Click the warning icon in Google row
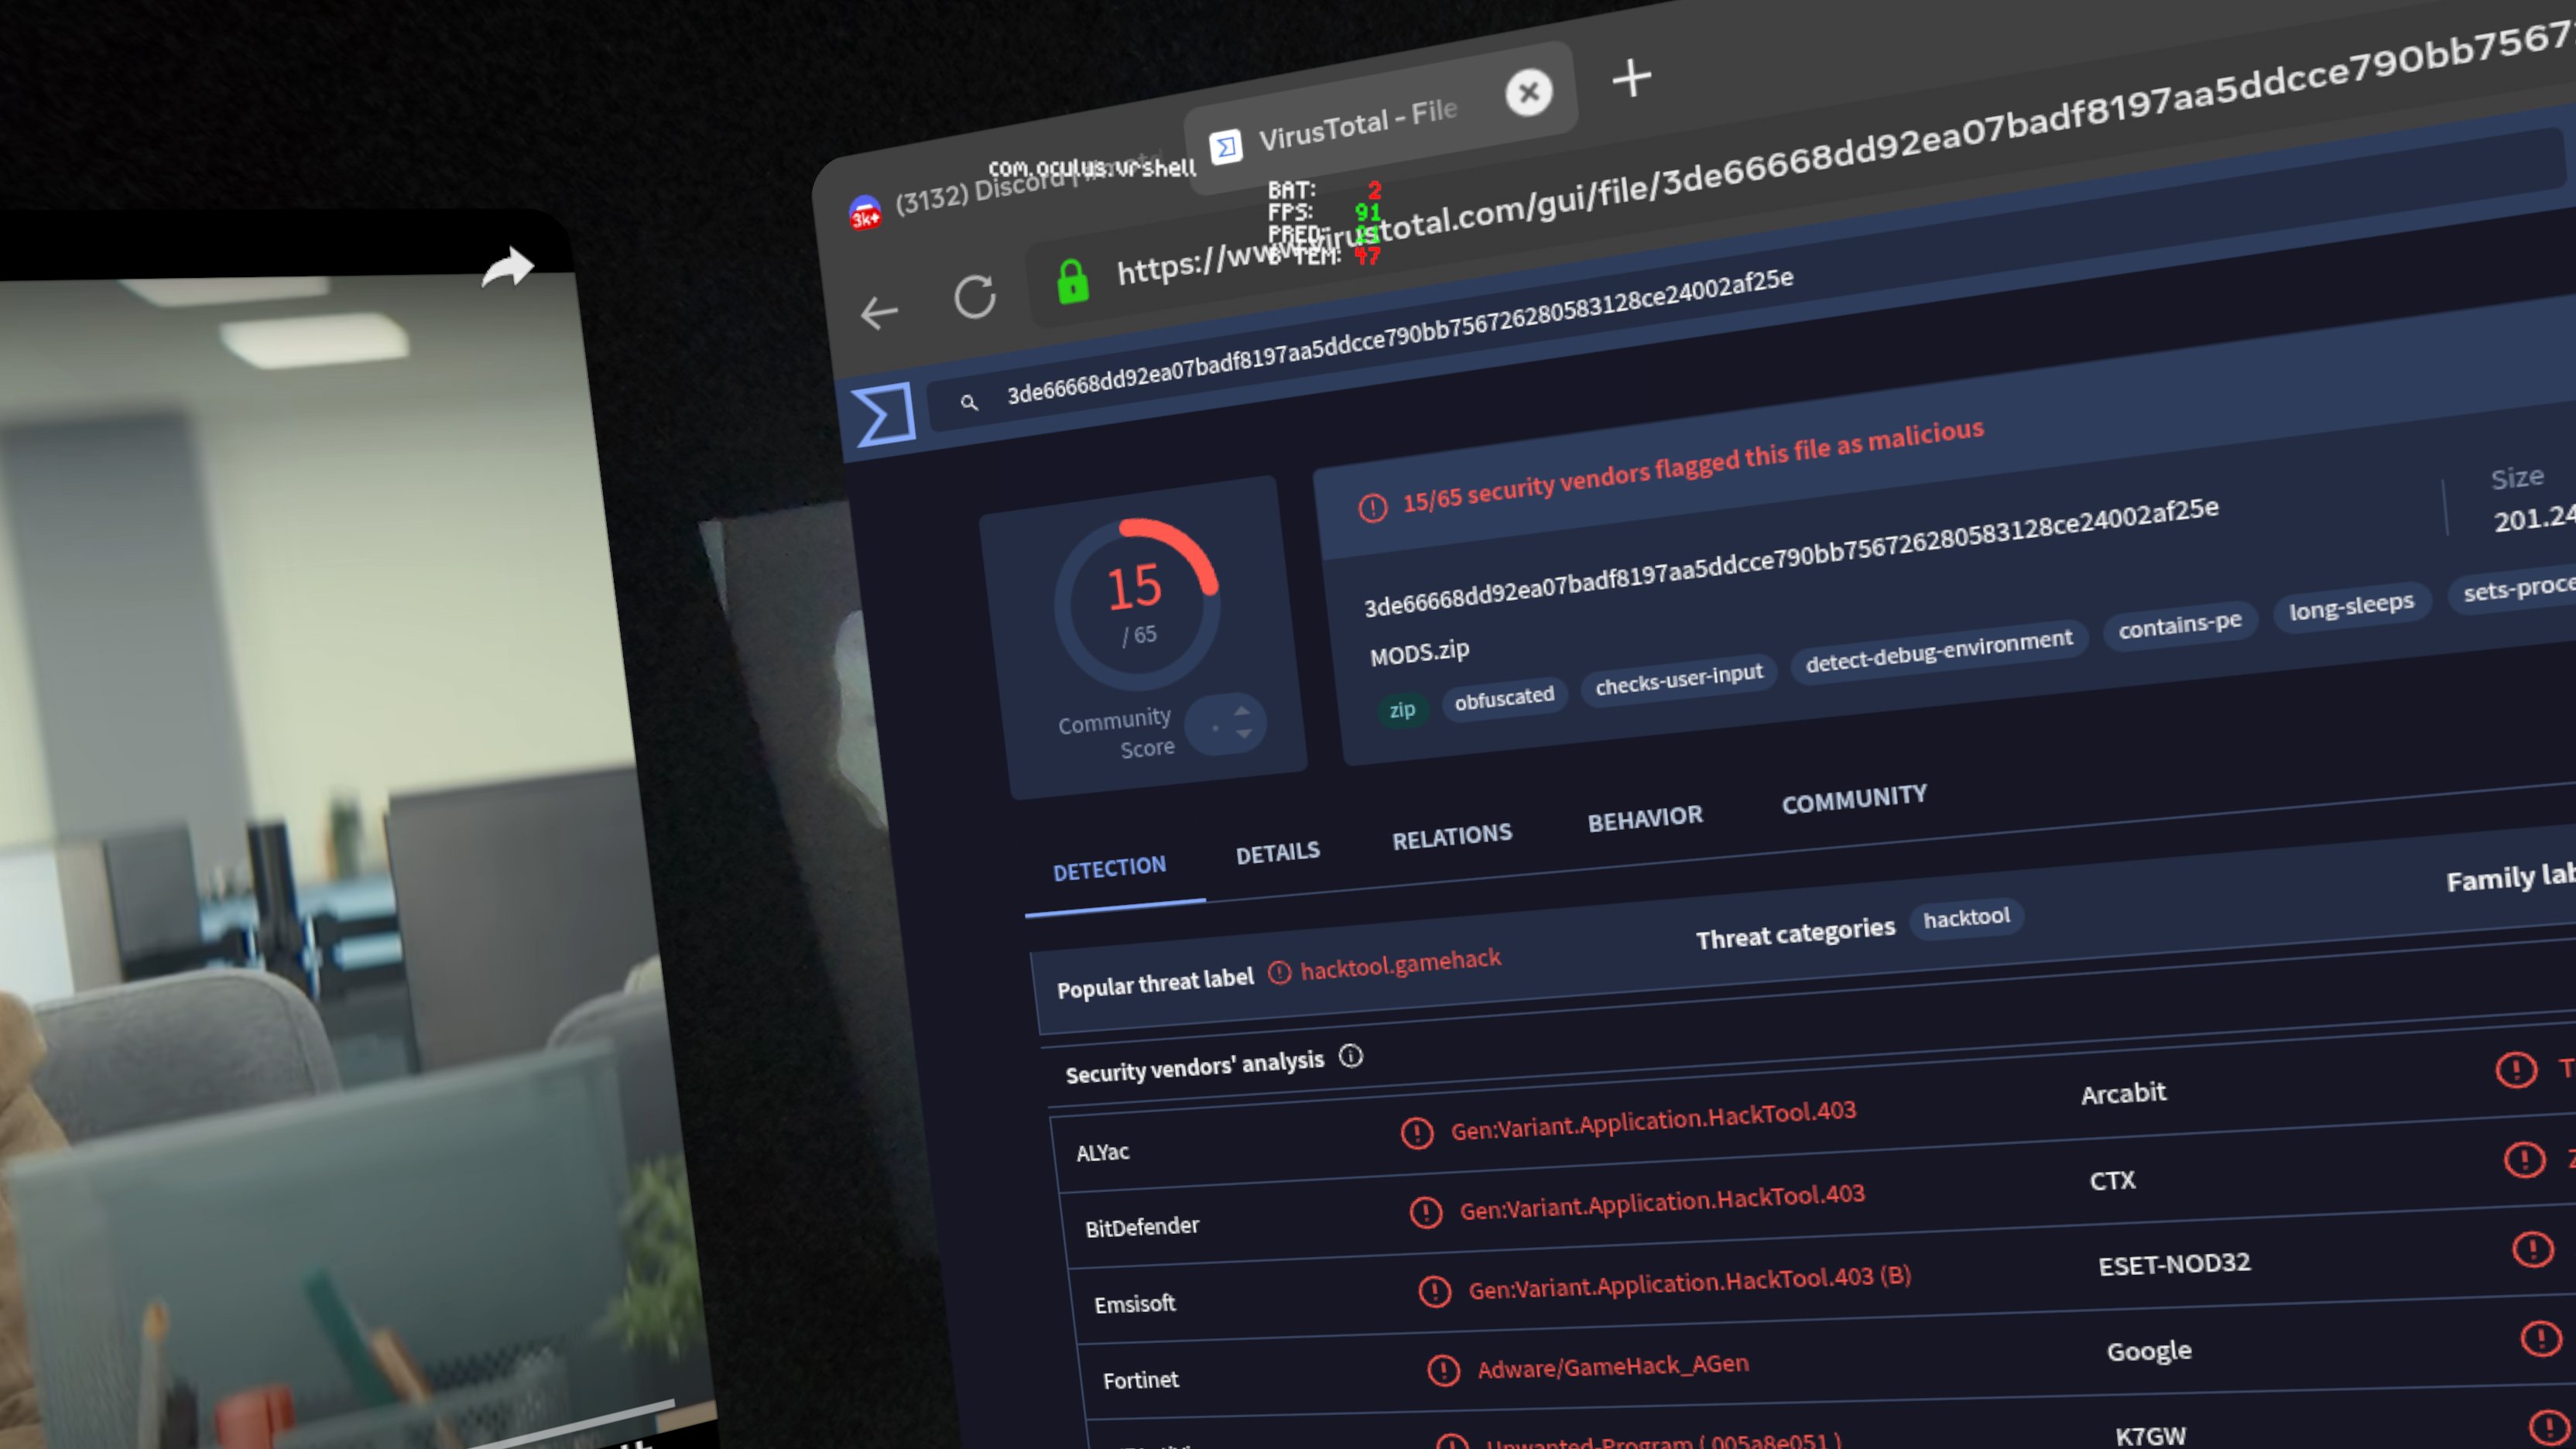 pyautogui.click(x=2541, y=1338)
